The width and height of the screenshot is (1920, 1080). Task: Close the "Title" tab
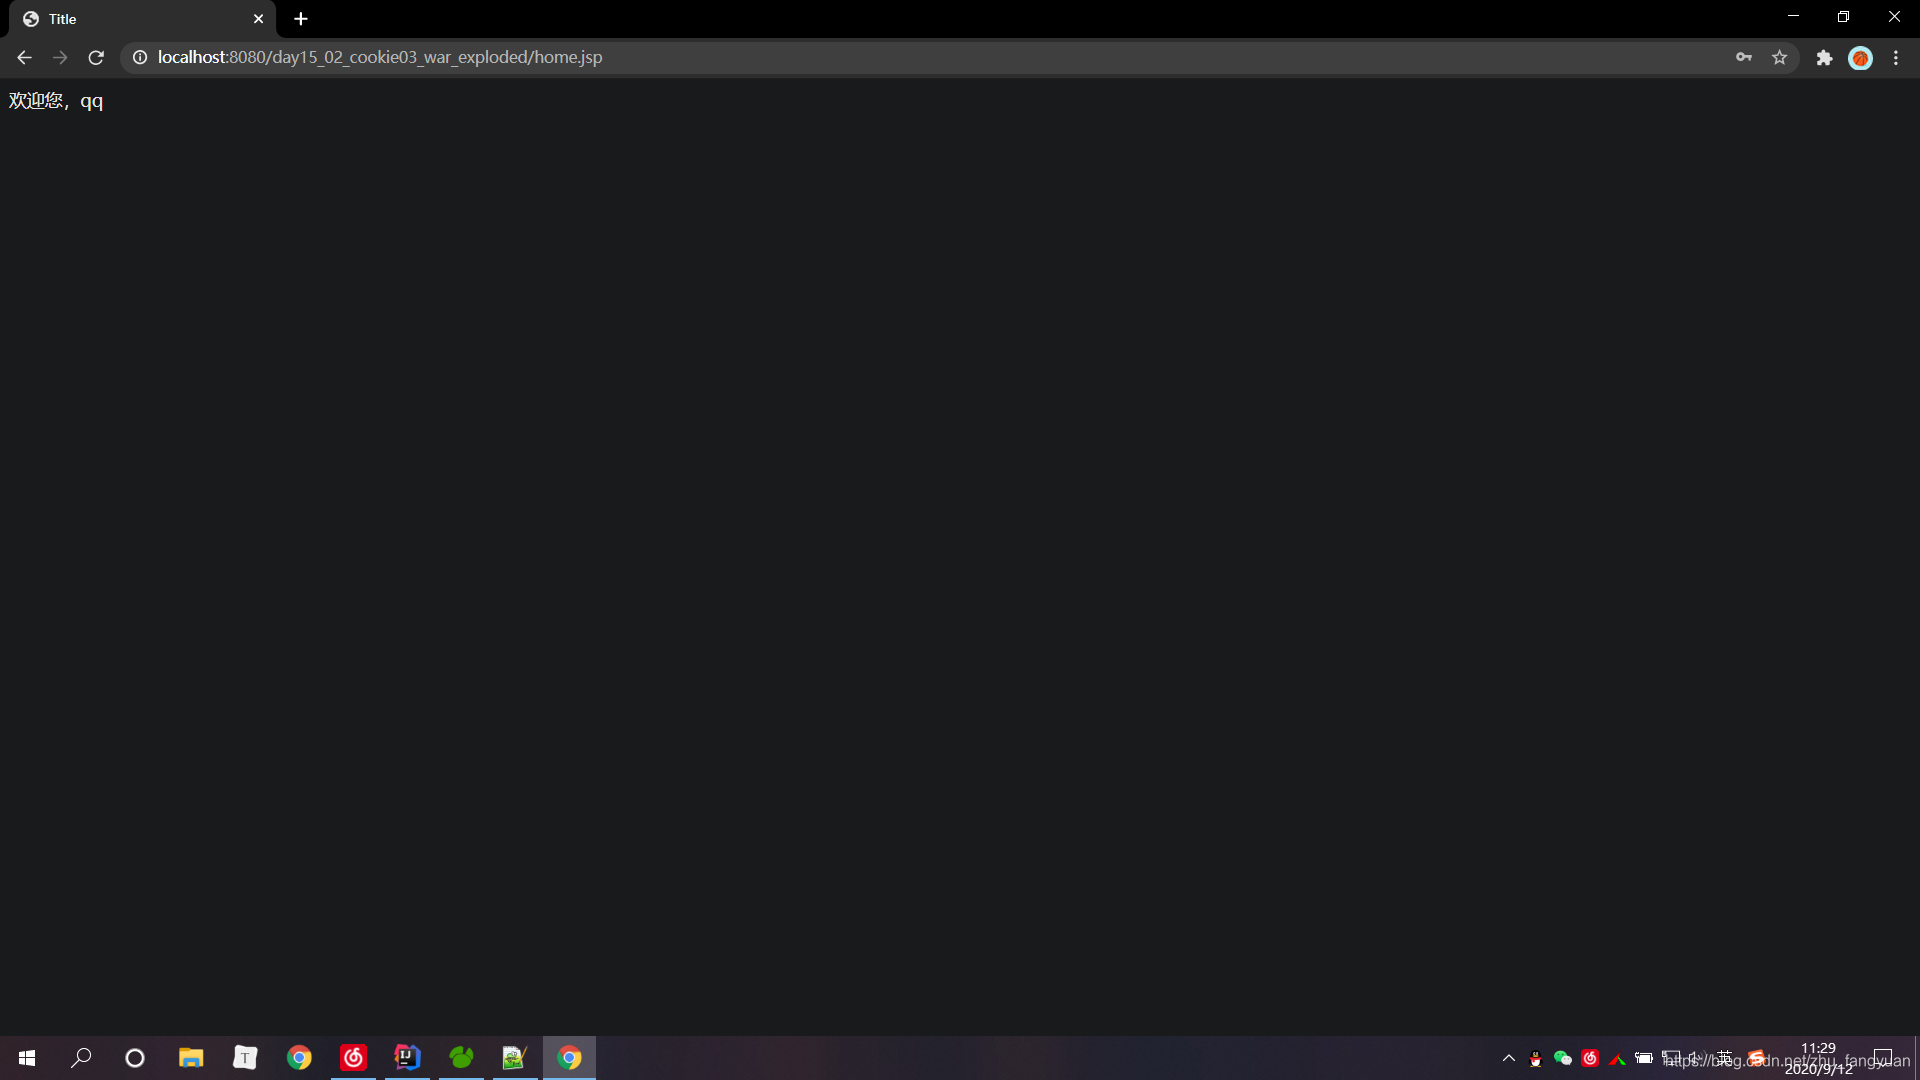pyautogui.click(x=258, y=19)
